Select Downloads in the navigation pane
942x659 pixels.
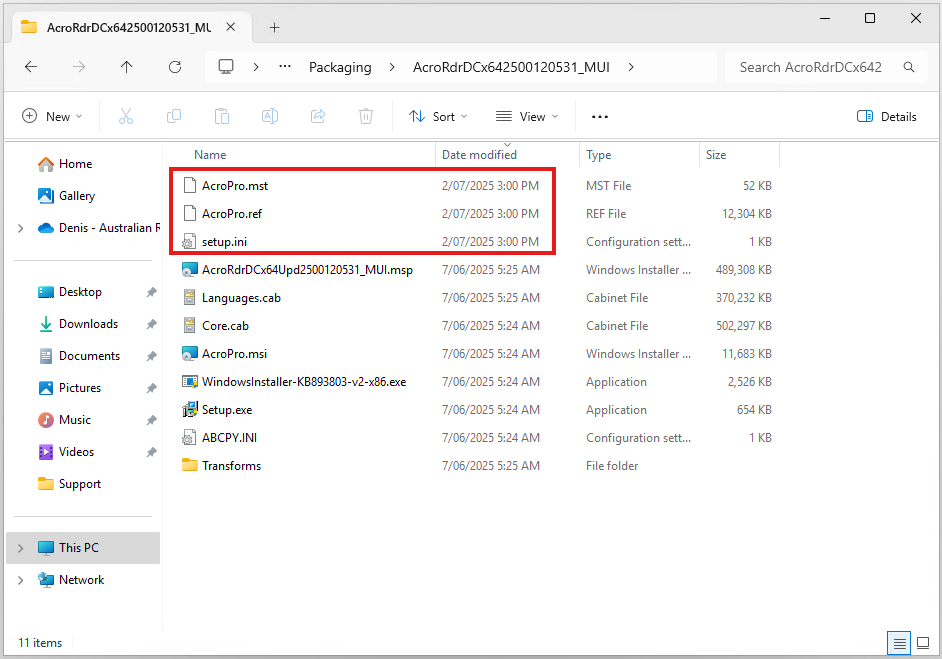[x=88, y=324]
